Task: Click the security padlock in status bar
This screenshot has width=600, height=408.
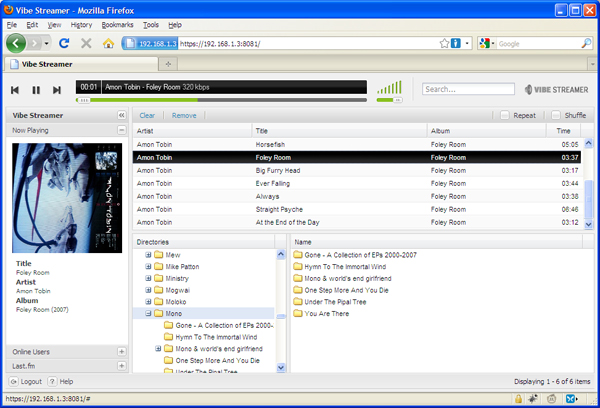Action: pyautogui.click(x=518, y=399)
